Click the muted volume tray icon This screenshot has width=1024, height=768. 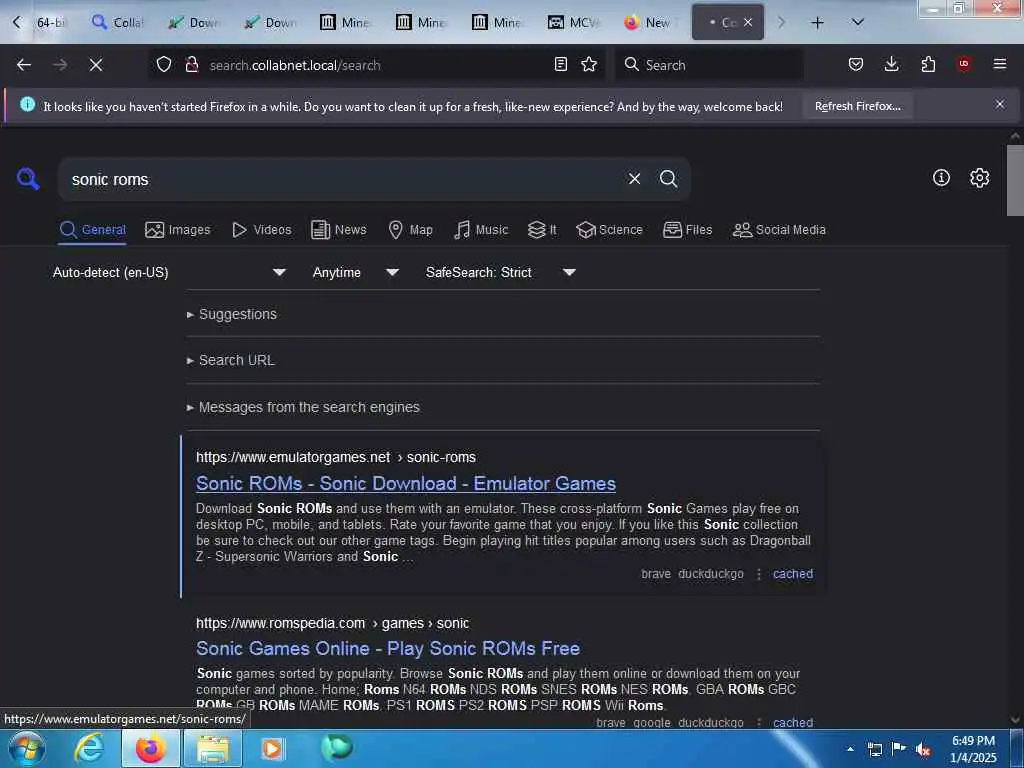click(x=923, y=749)
